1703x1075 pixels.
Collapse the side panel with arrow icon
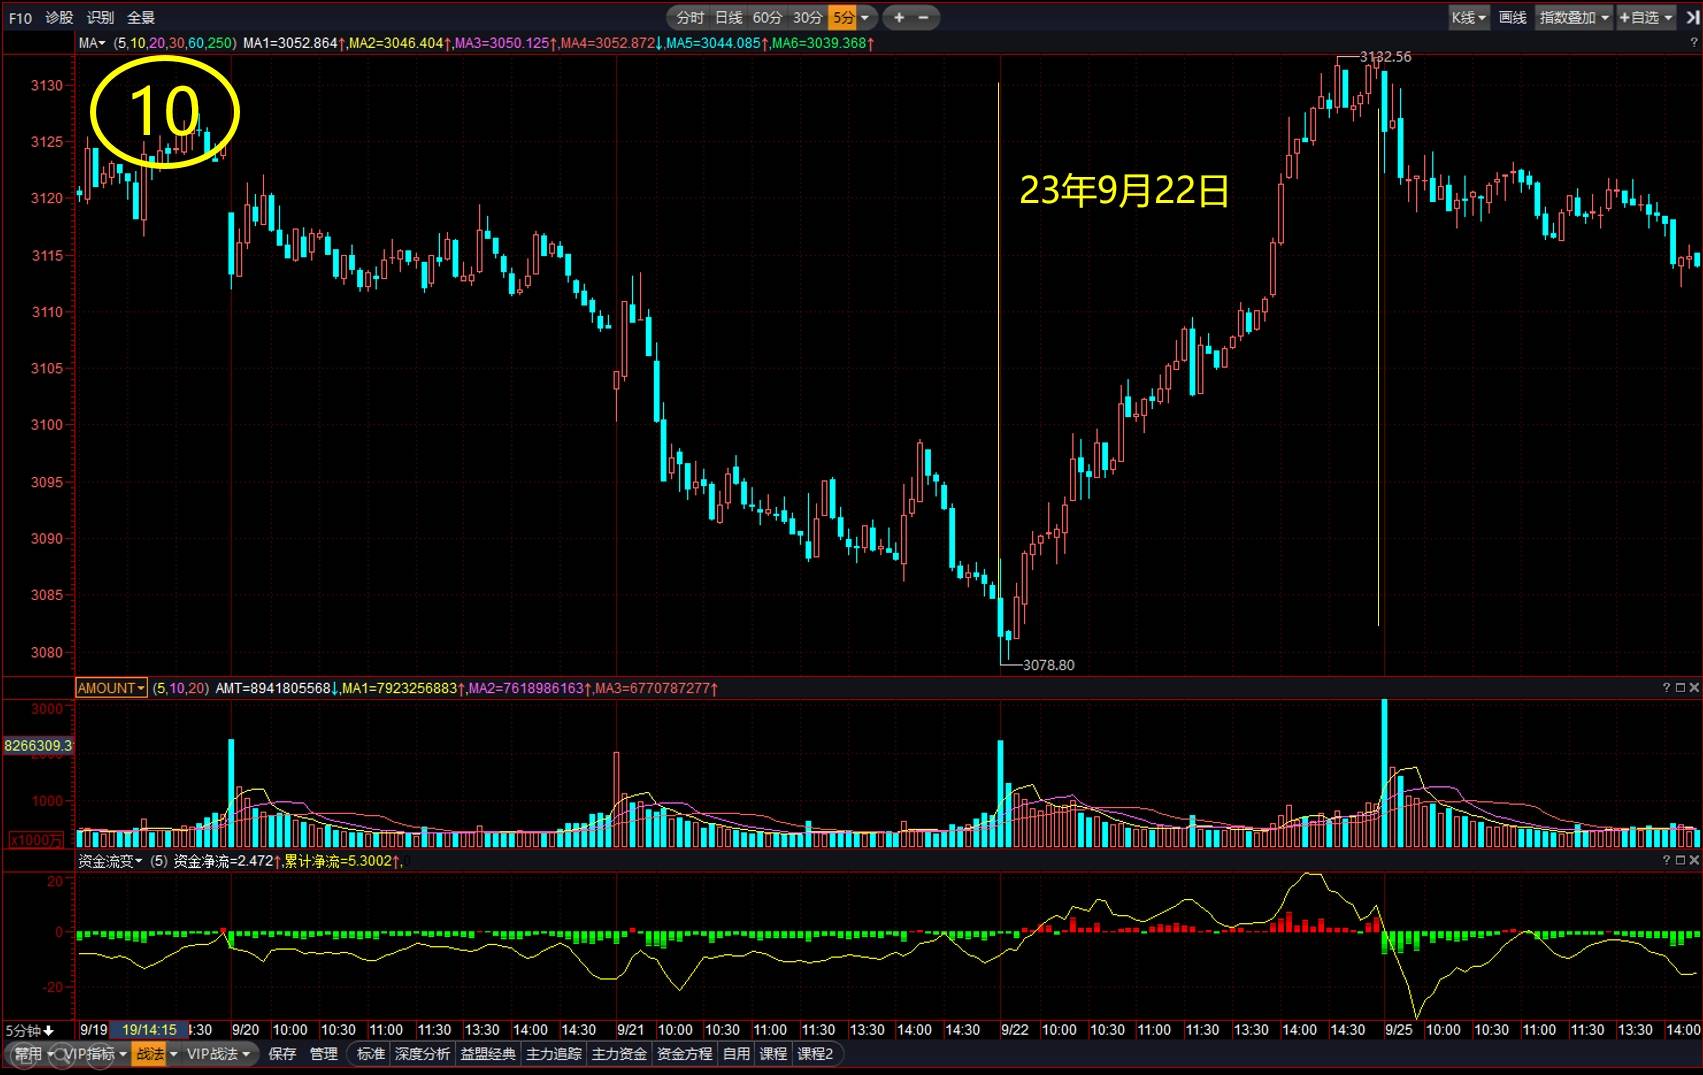pyautogui.click(x=1692, y=18)
